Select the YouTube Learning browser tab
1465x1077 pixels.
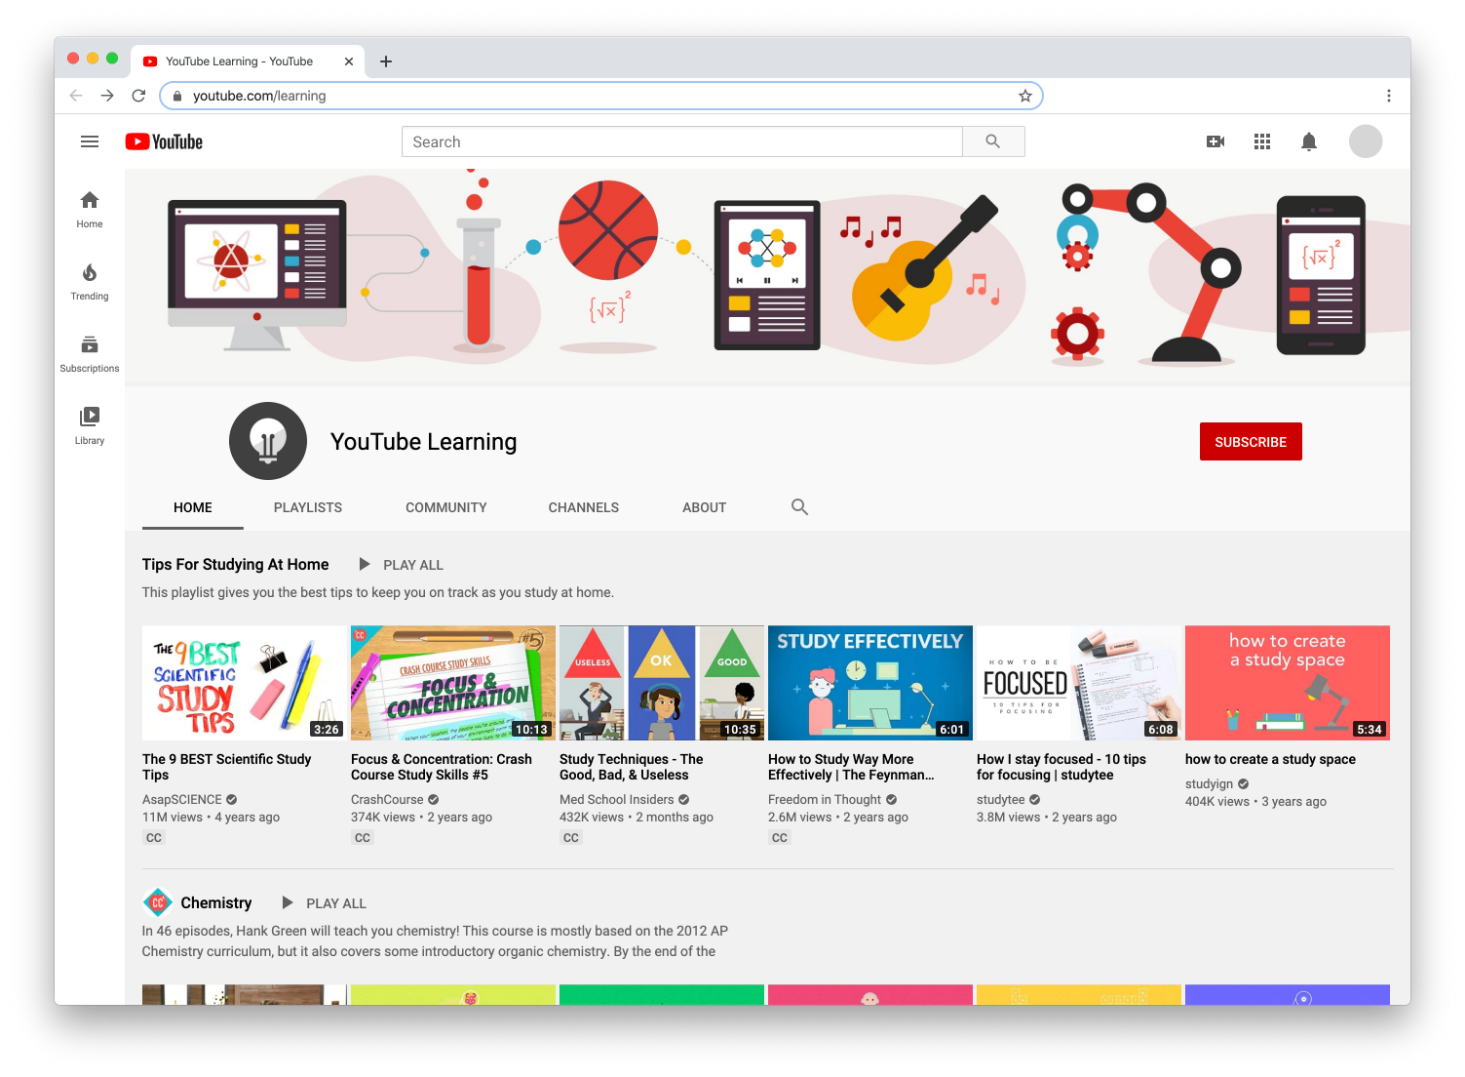tap(248, 62)
